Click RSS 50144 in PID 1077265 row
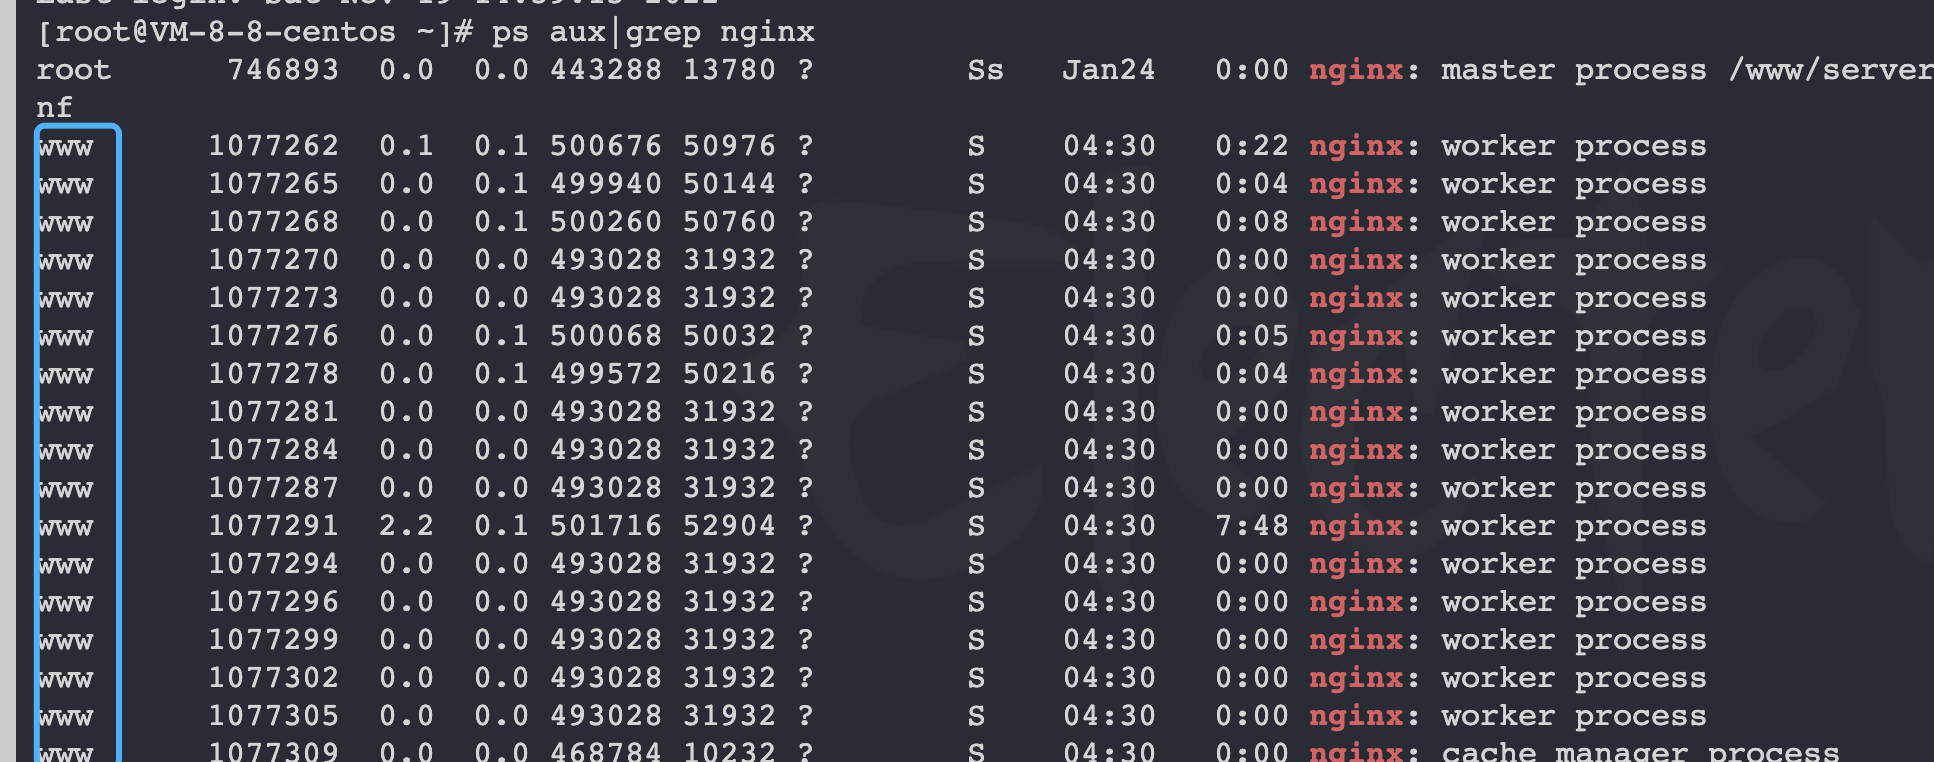 point(729,184)
